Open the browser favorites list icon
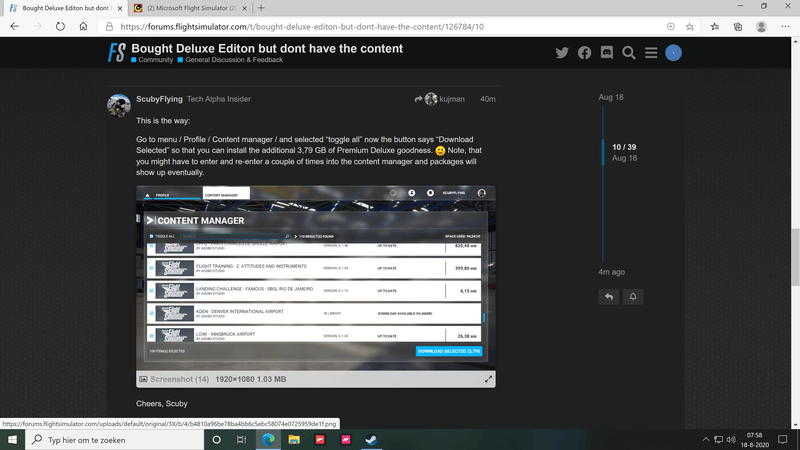Viewport: 800px width, 450px height. [715, 27]
